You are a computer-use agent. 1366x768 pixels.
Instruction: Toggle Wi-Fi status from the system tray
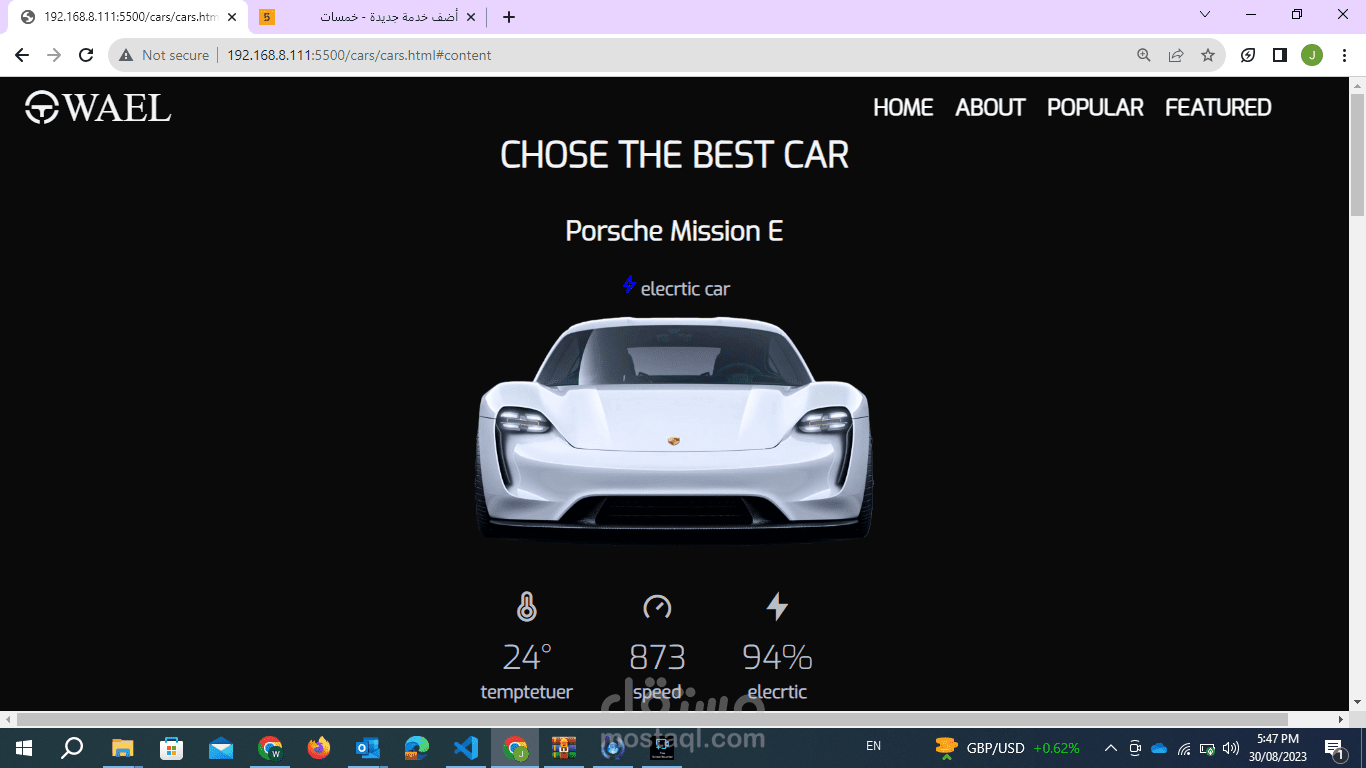[x=1185, y=747]
